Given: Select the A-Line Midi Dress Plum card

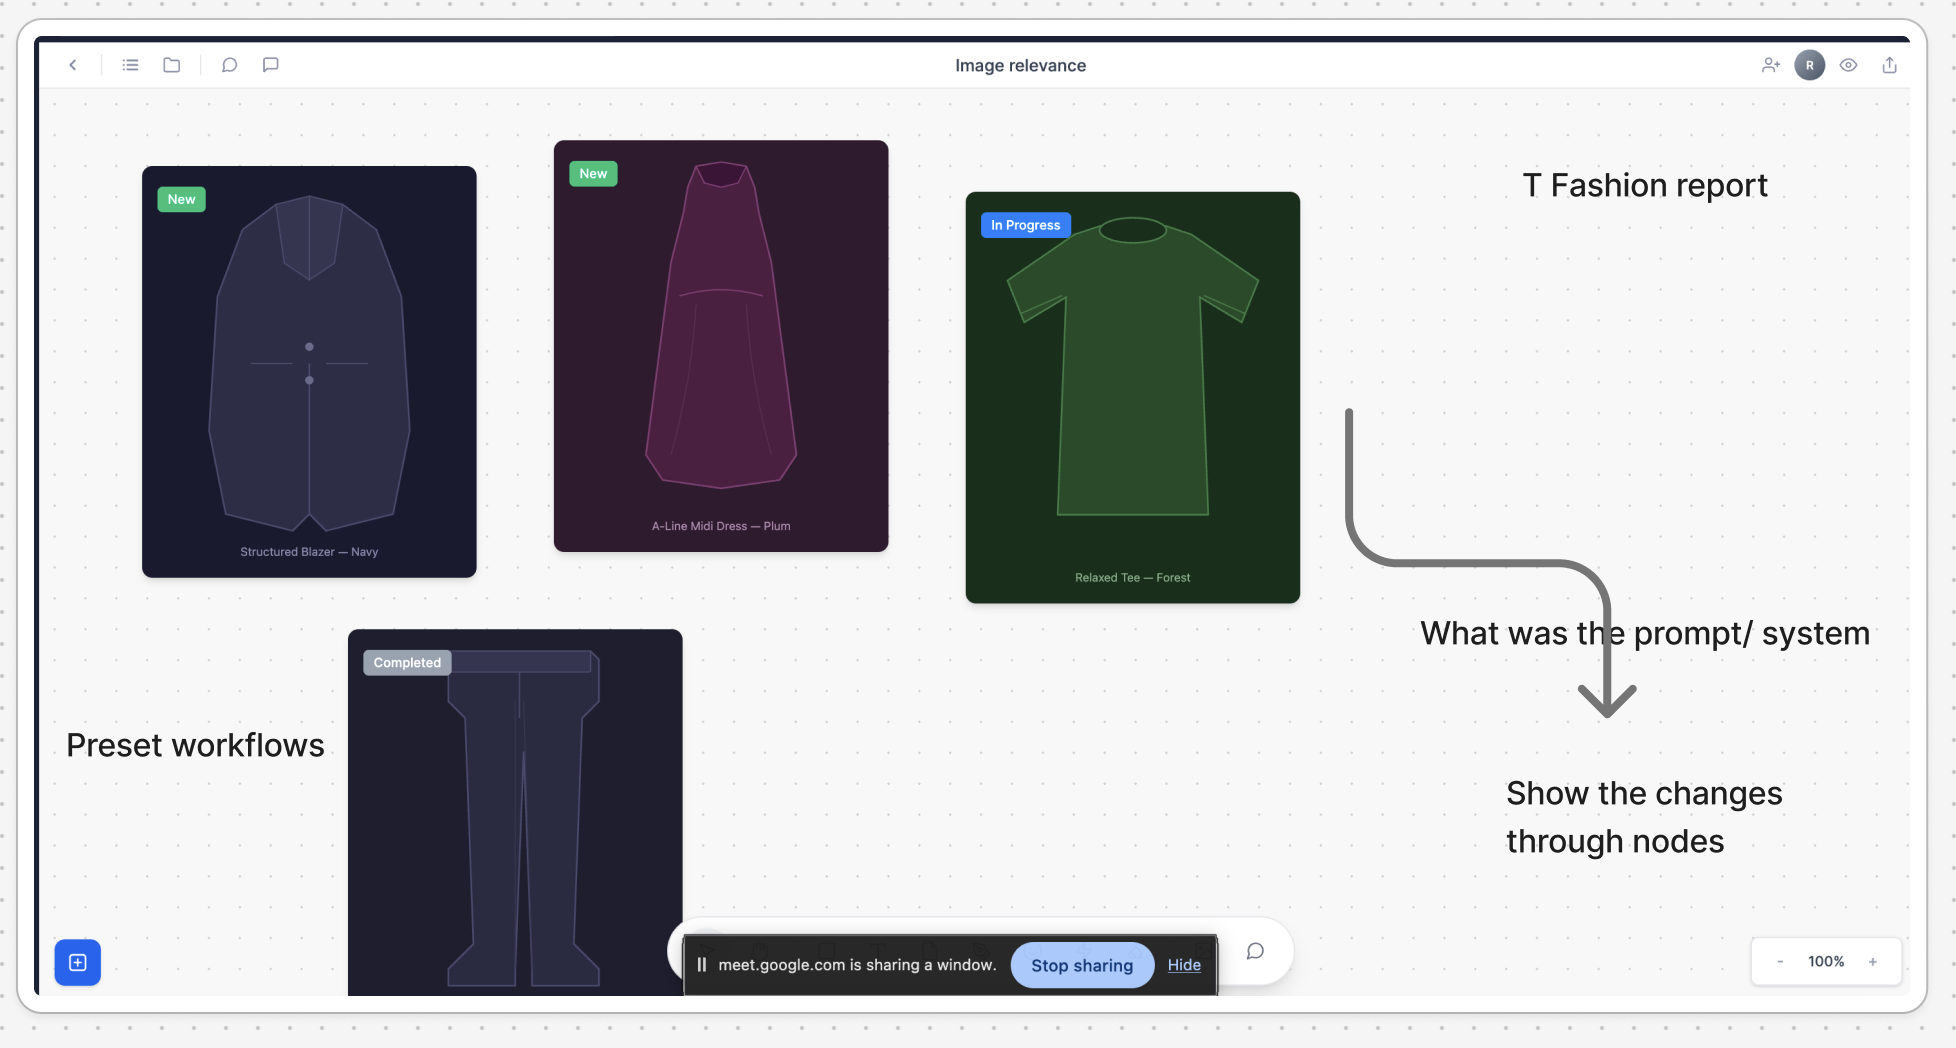Looking at the screenshot, I should click(x=720, y=345).
